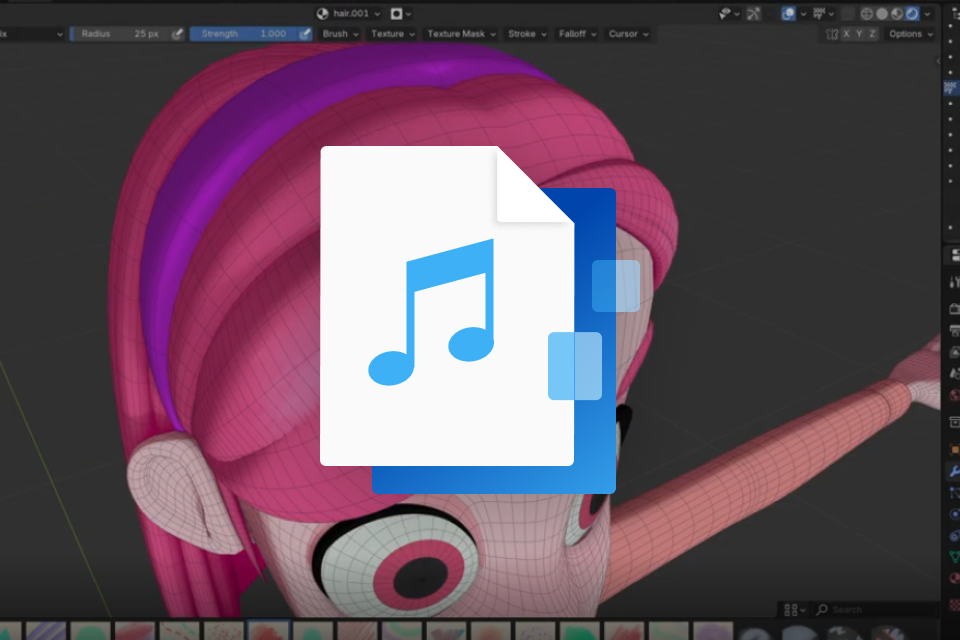Open the hair.001 texture slot dropdown

(349, 13)
